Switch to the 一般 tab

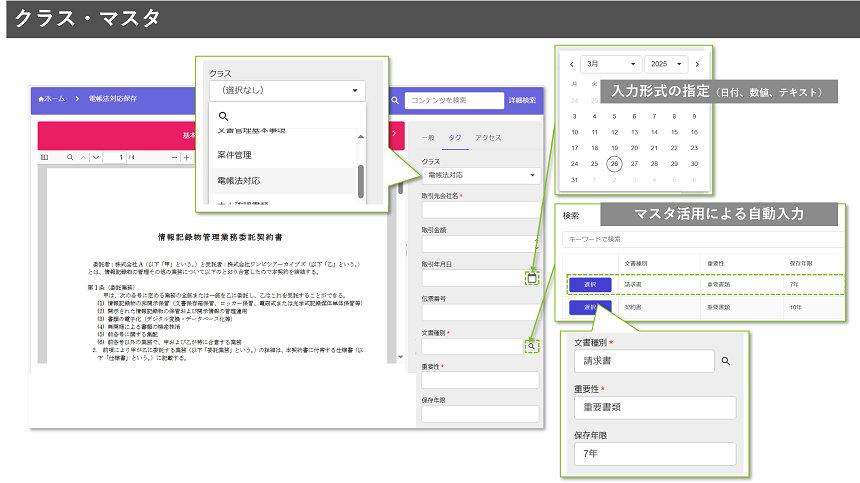(x=428, y=138)
